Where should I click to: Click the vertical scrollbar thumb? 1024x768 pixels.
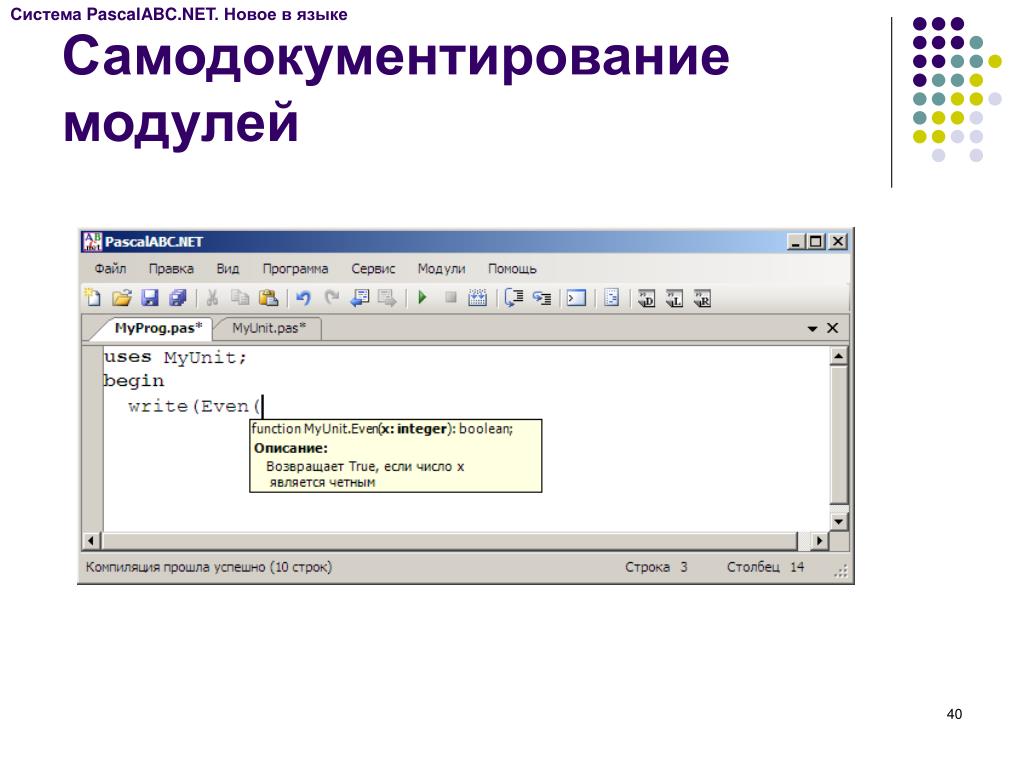pos(839,435)
